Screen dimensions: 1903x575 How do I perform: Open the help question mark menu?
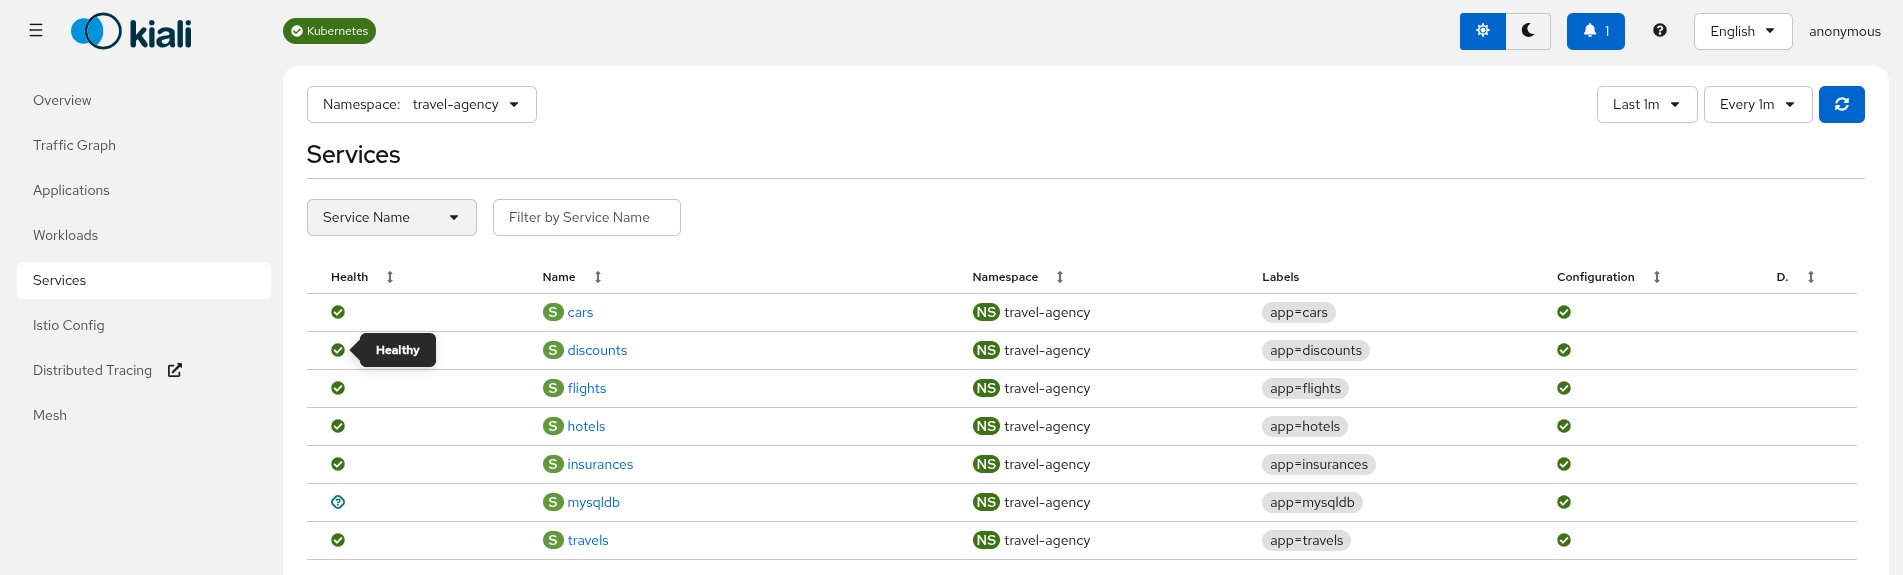click(x=1660, y=31)
